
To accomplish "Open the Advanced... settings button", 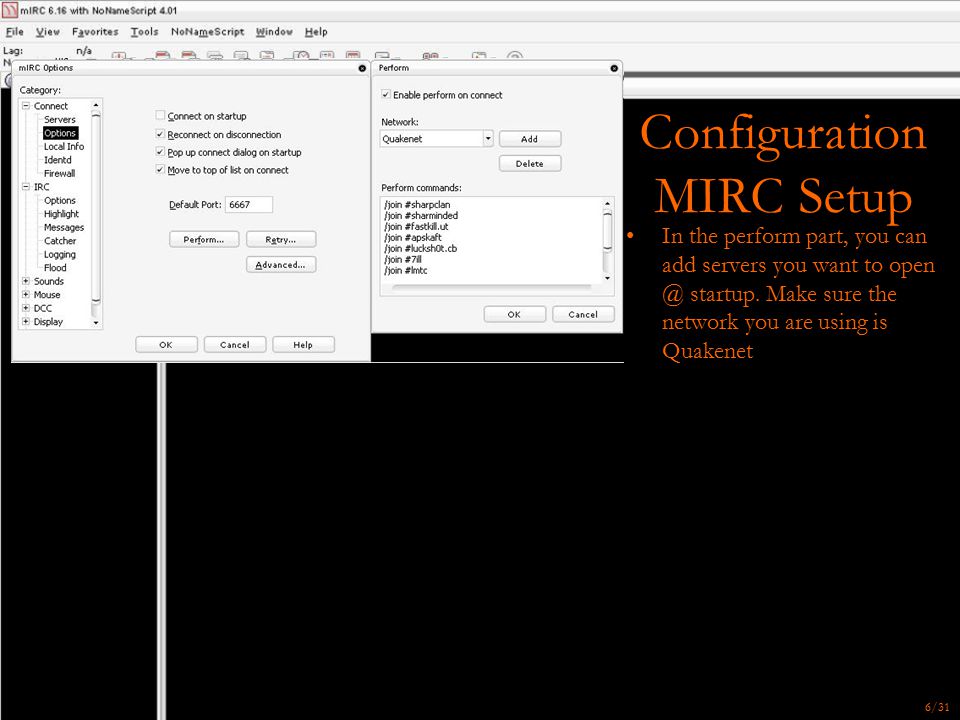I will pyautogui.click(x=281, y=264).
